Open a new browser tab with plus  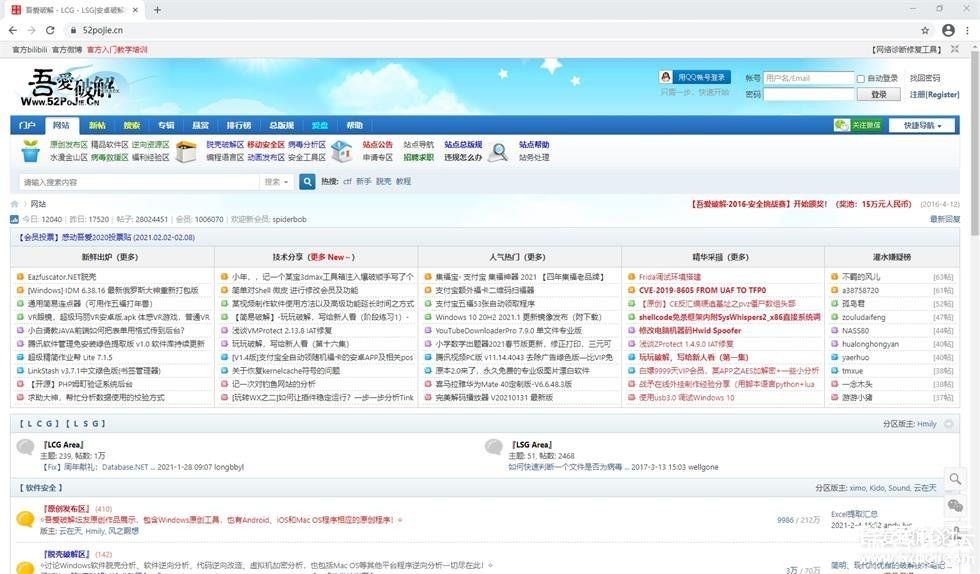(158, 9)
